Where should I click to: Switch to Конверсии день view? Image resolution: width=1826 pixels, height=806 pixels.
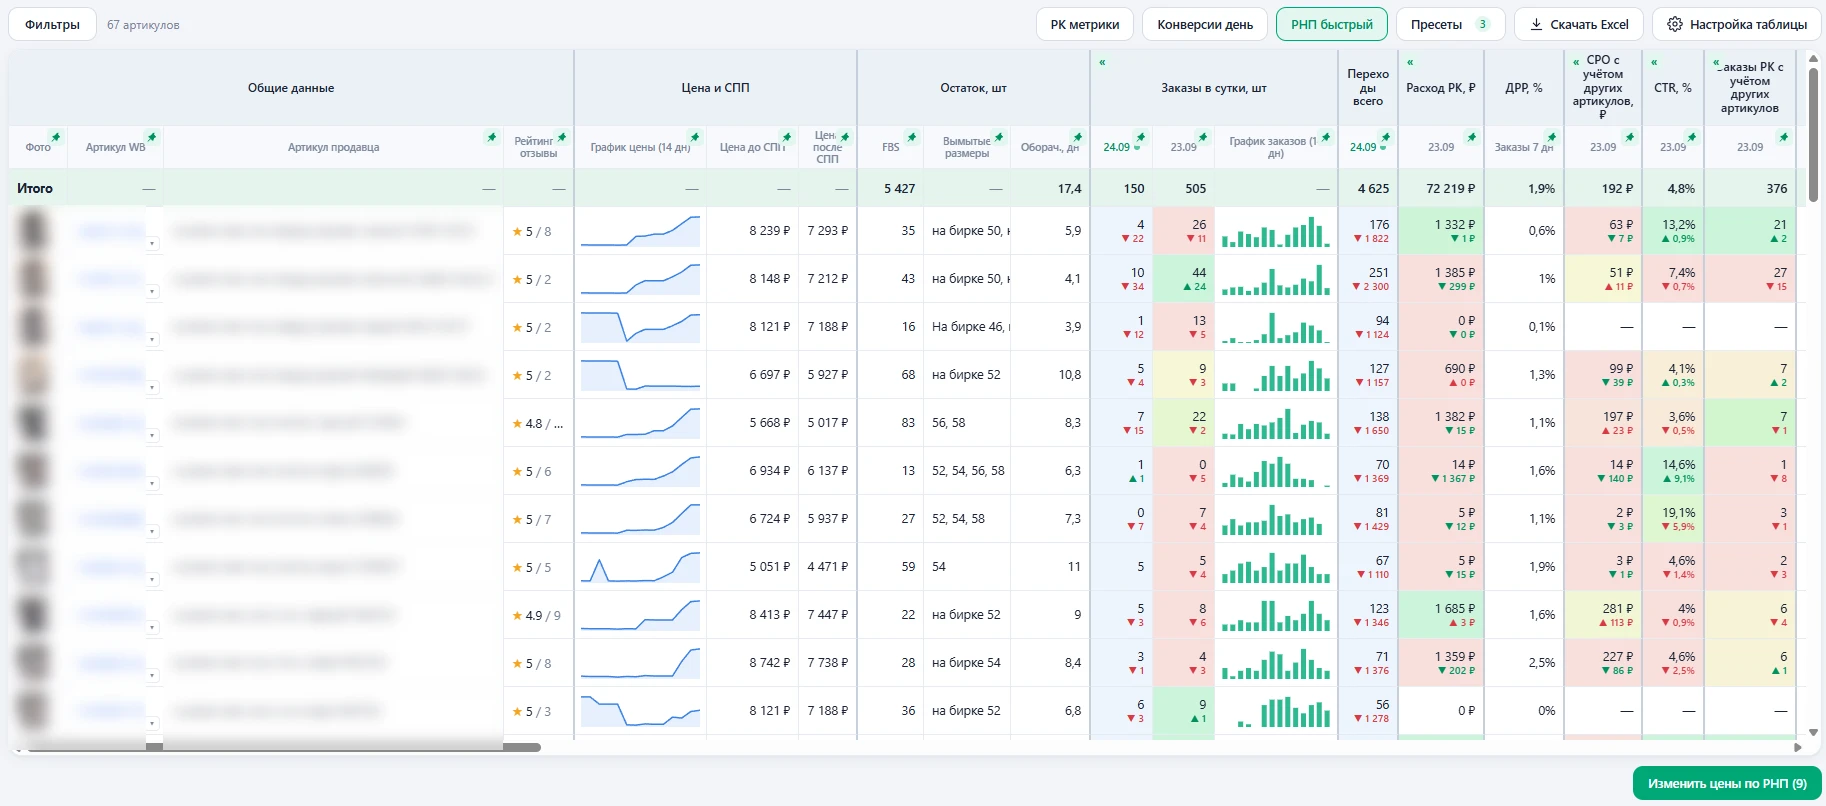[x=1205, y=24]
